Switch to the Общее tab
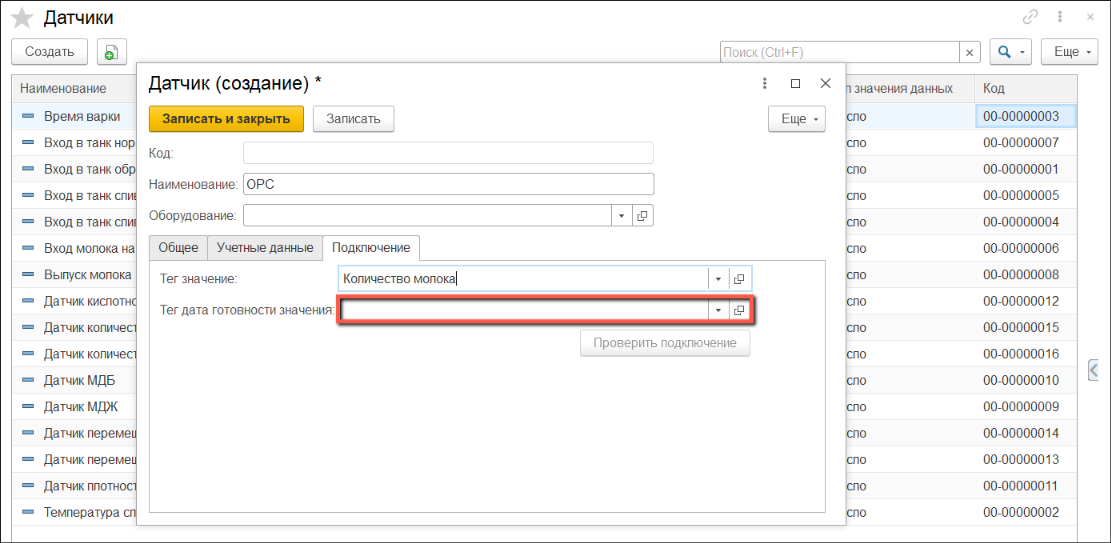Screen dimensions: 1111x543 (179, 247)
